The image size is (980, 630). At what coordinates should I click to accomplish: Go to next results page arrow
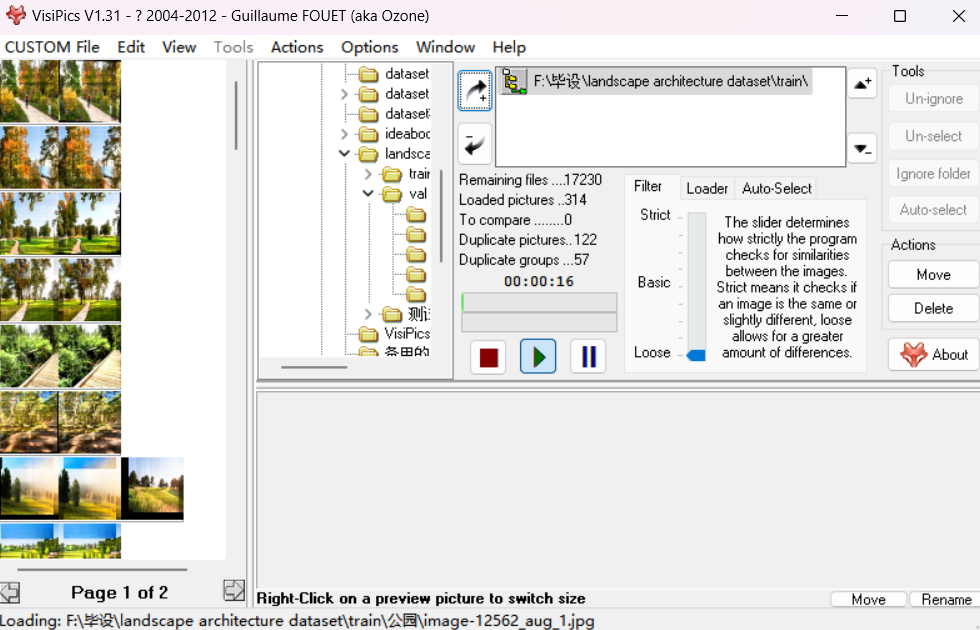[234, 591]
